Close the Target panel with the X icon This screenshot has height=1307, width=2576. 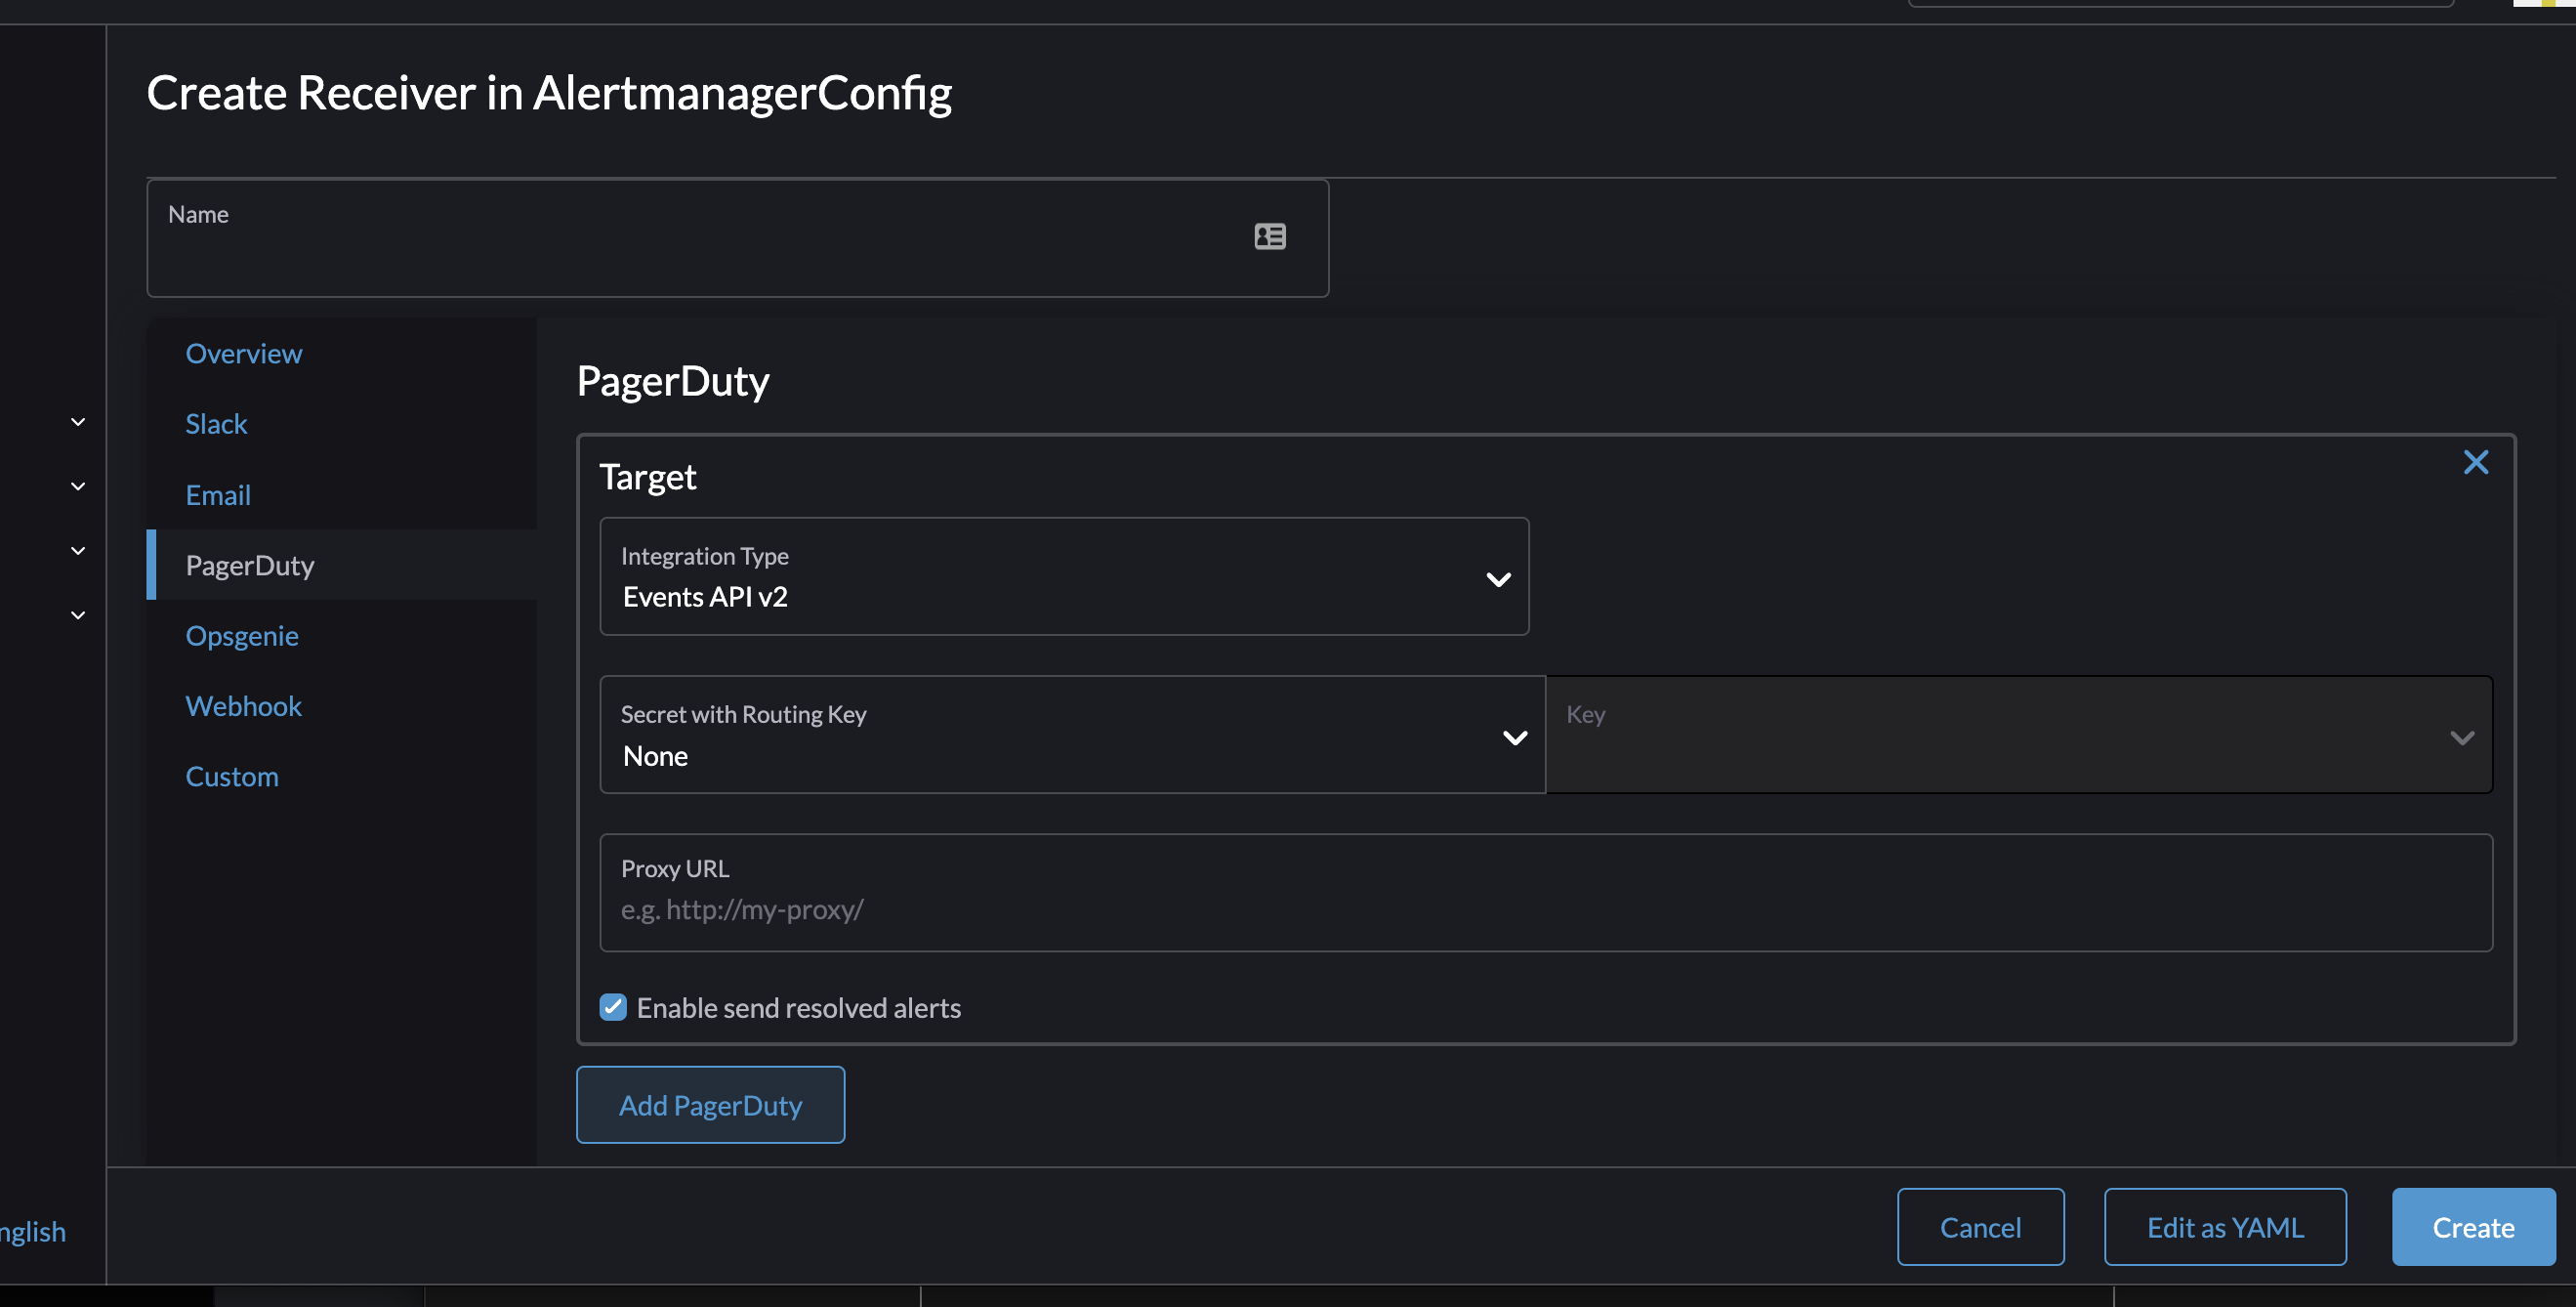[x=2476, y=462]
